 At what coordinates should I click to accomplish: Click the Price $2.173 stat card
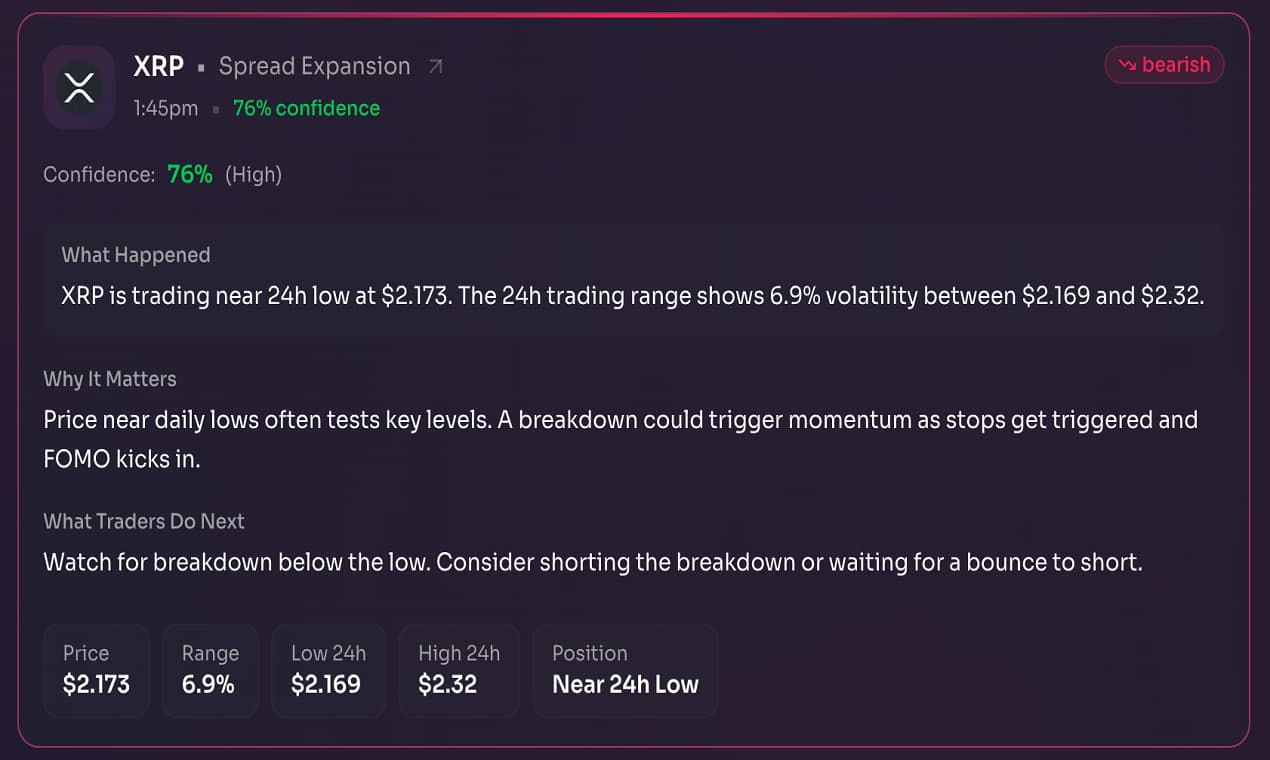point(96,670)
